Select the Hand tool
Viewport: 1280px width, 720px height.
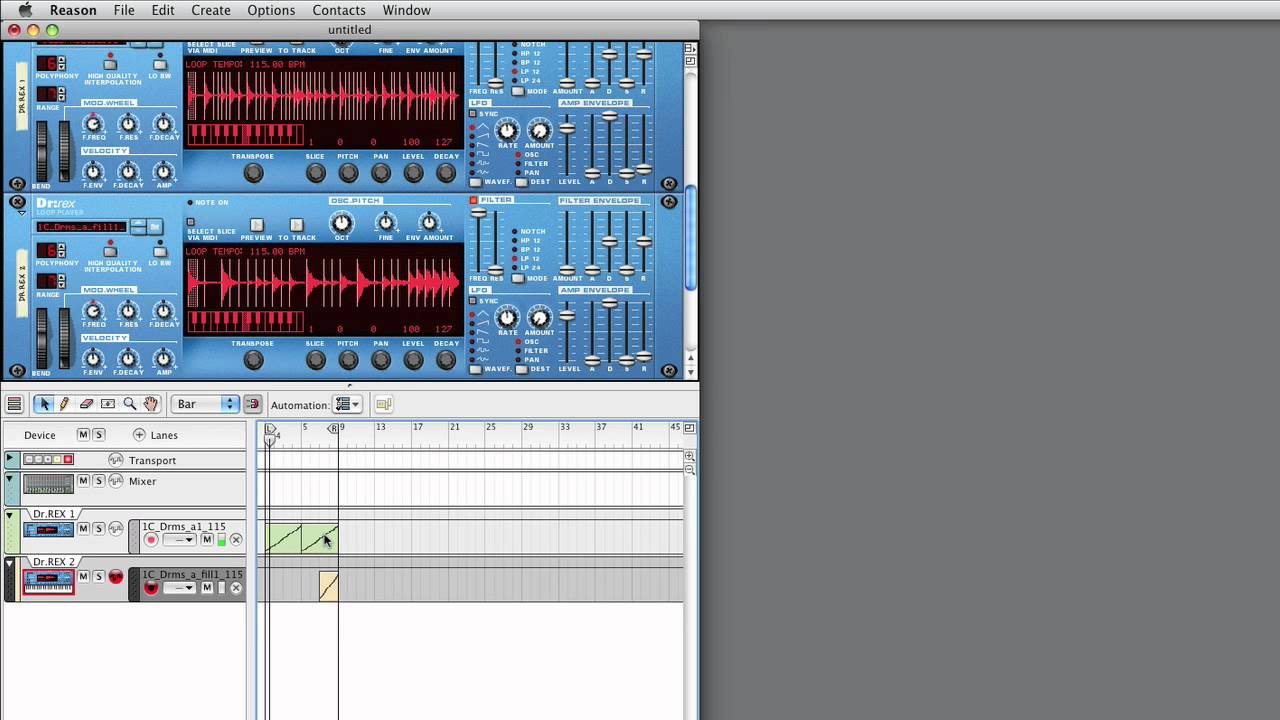click(150, 404)
